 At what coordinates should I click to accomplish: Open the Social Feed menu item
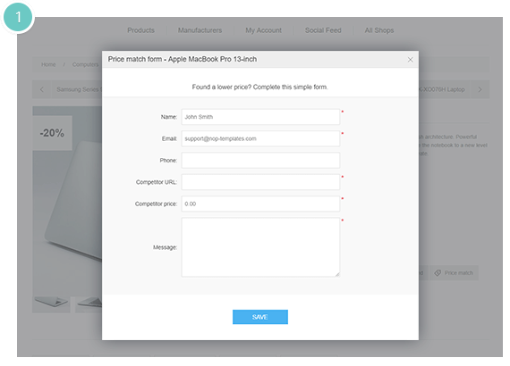click(x=323, y=30)
